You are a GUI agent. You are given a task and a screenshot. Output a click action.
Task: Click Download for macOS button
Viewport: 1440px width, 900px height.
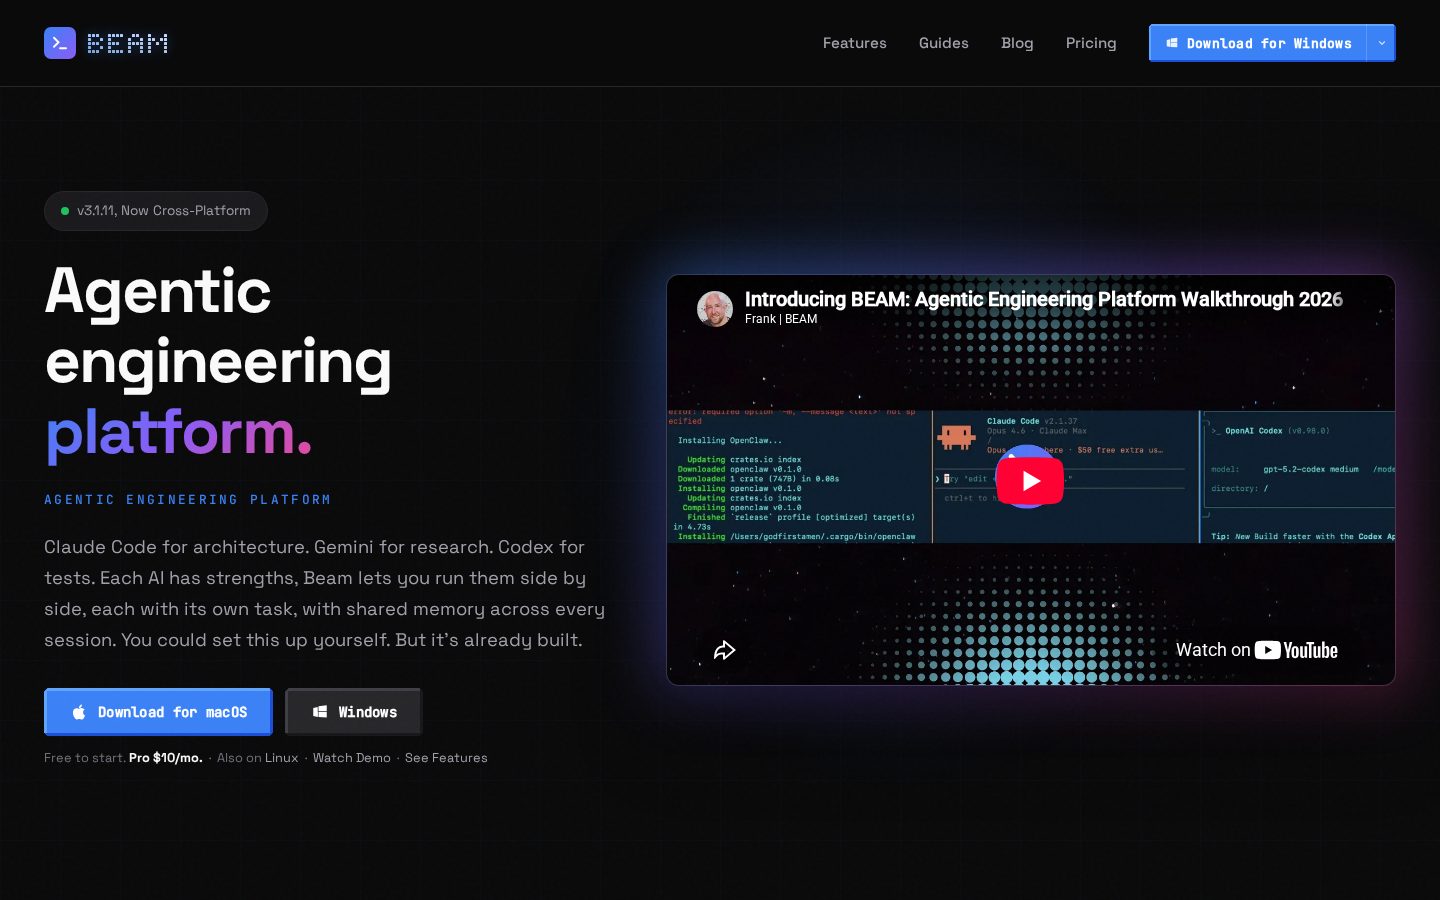[158, 712]
